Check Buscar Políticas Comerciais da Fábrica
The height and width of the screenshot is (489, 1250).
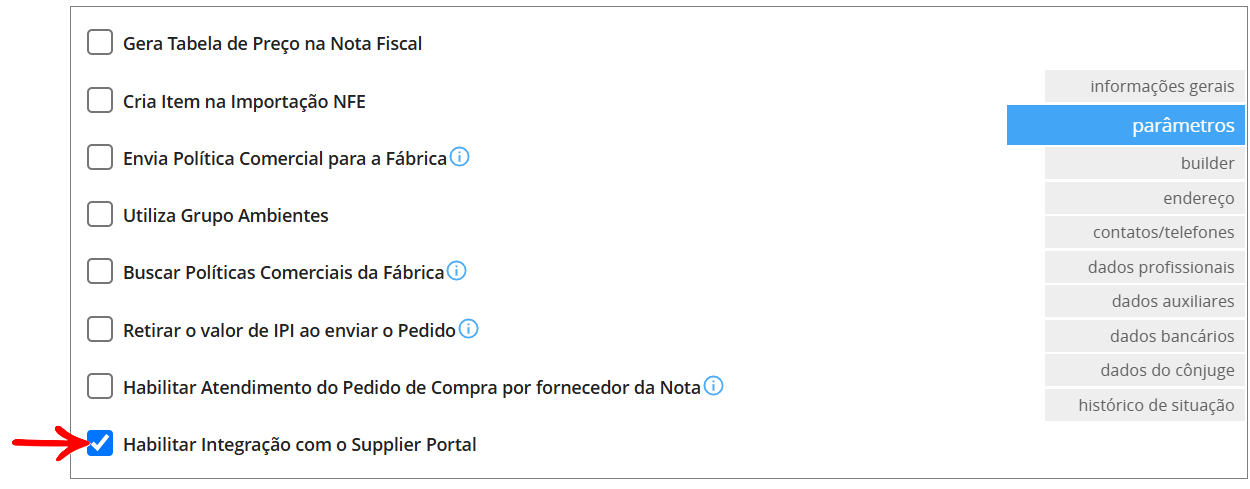100,271
